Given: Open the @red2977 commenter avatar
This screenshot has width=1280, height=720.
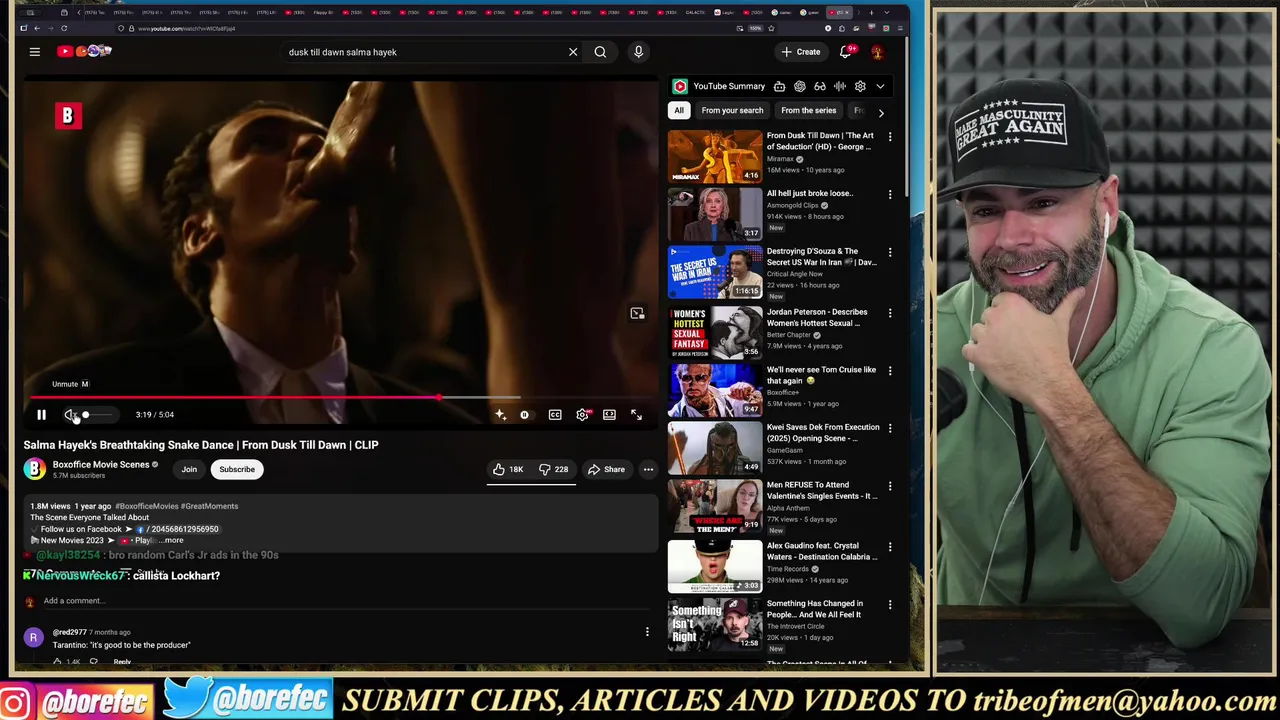Looking at the screenshot, I should [x=34, y=637].
